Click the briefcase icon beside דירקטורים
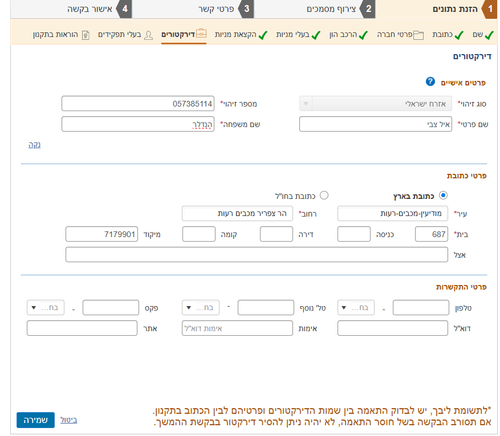Image resolution: width=500 pixels, height=436 pixels. pos(201,34)
